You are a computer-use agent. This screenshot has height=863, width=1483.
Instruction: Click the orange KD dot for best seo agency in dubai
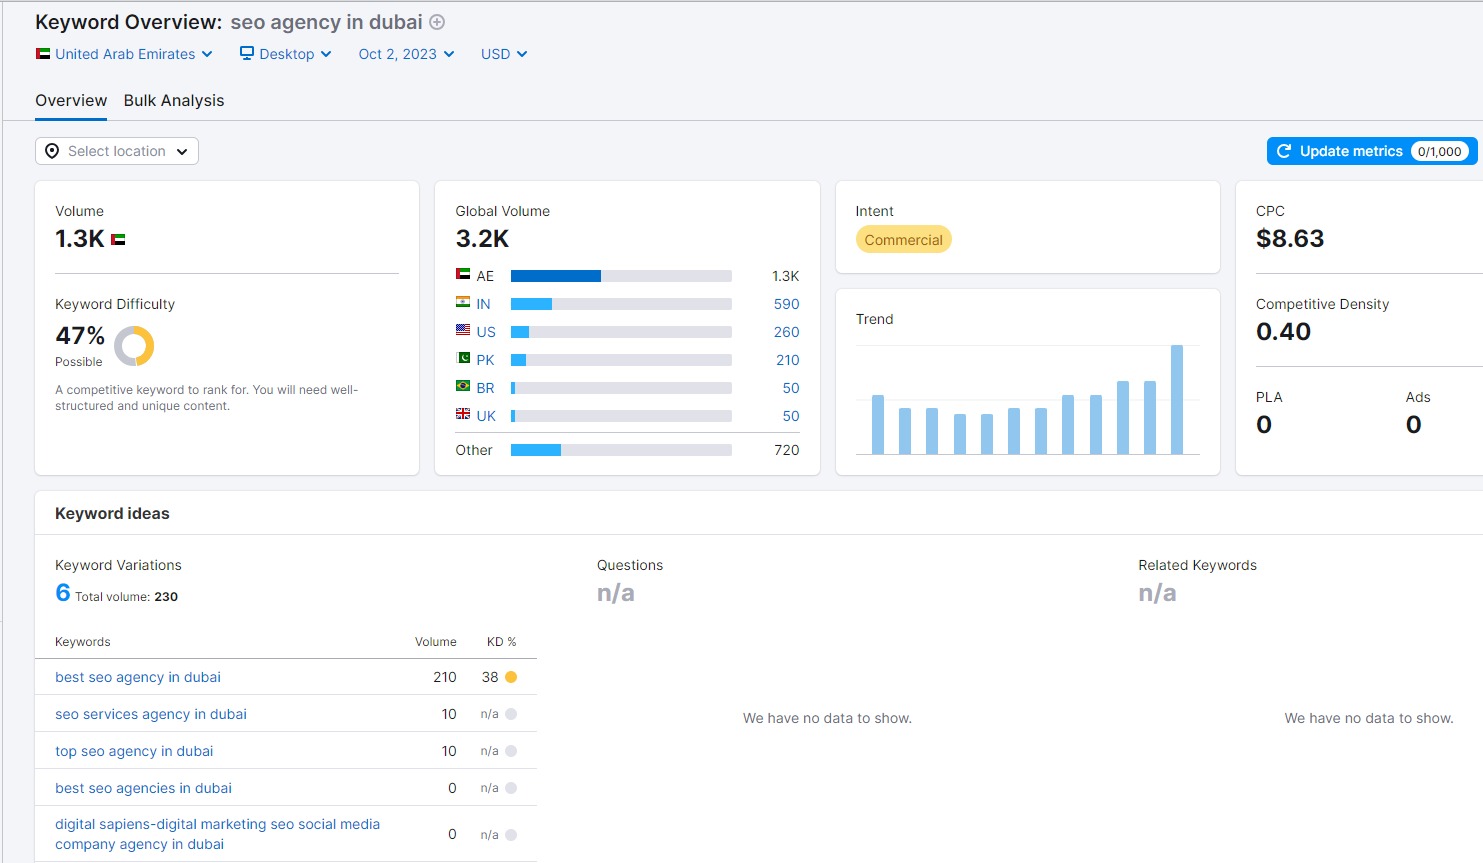click(511, 677)
